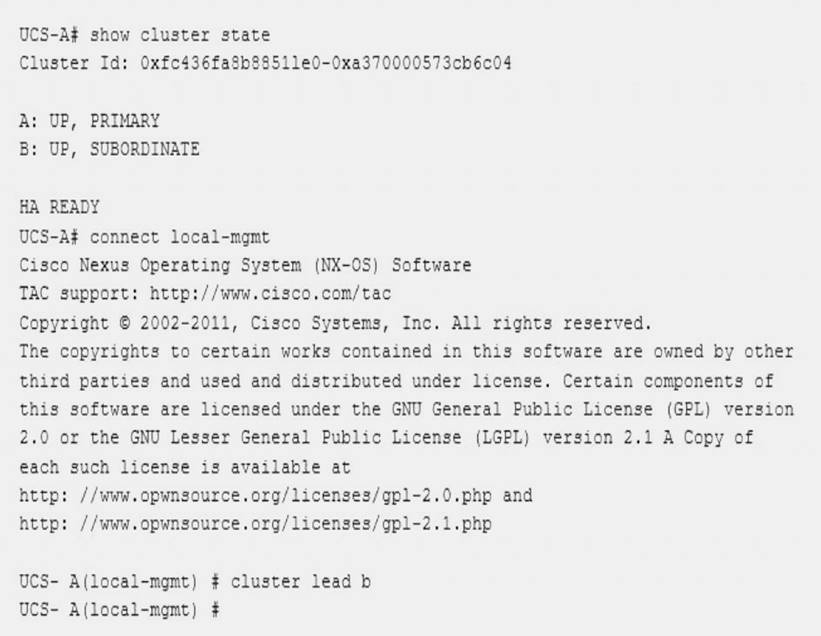Click 'each such license is available at' line

pos(185,467)
